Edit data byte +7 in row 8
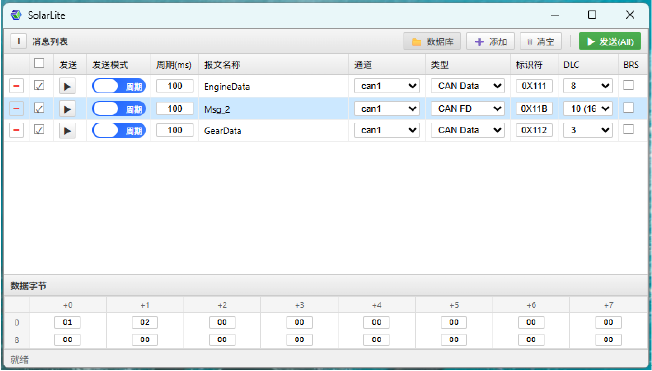This screenshot has width=652, height=371. [x=608, y=340]
